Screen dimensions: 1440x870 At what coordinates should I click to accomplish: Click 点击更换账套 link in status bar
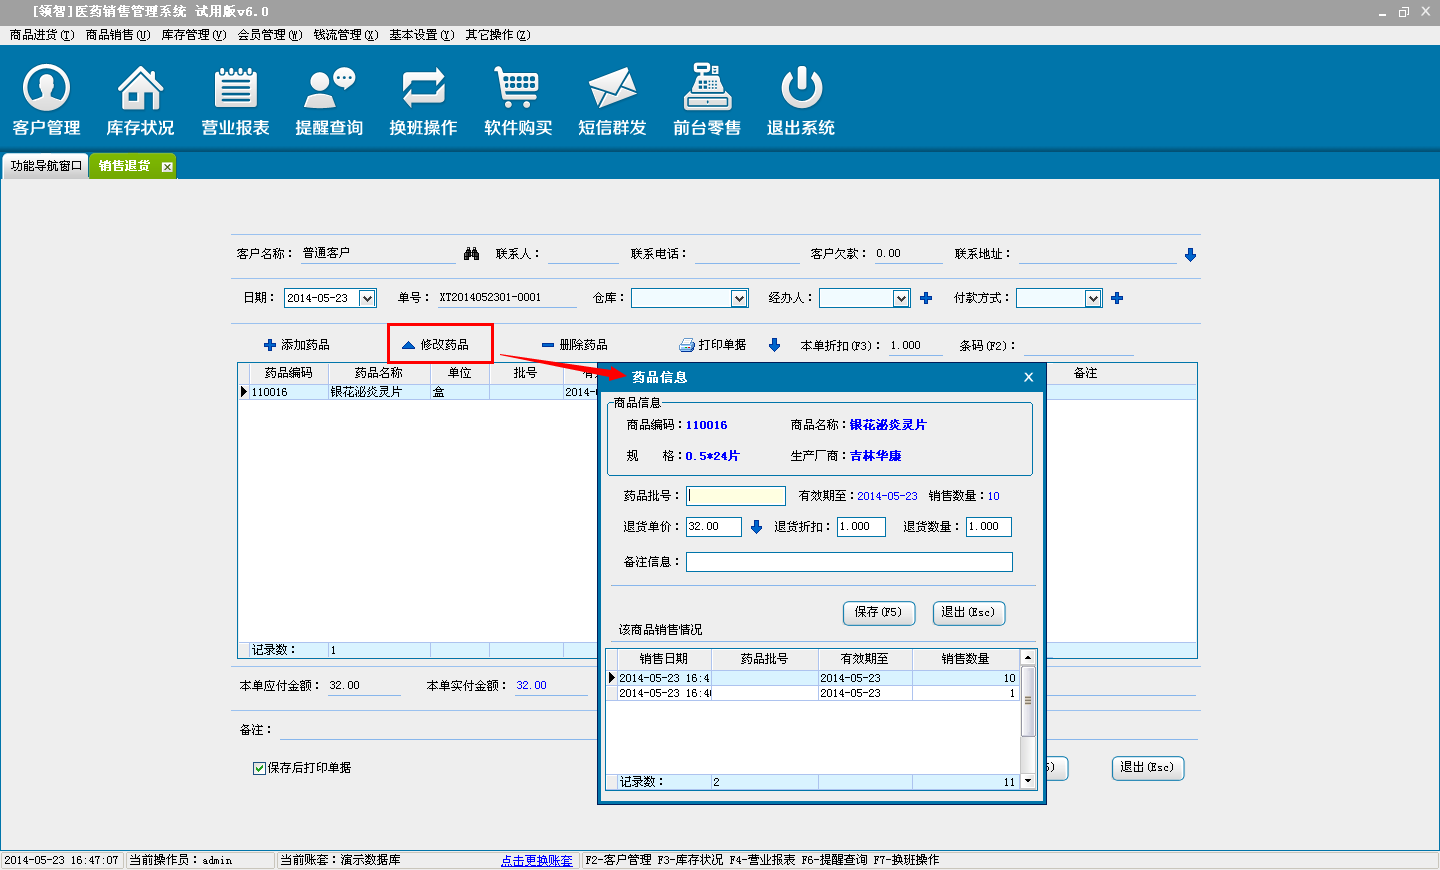pos(537,860)
